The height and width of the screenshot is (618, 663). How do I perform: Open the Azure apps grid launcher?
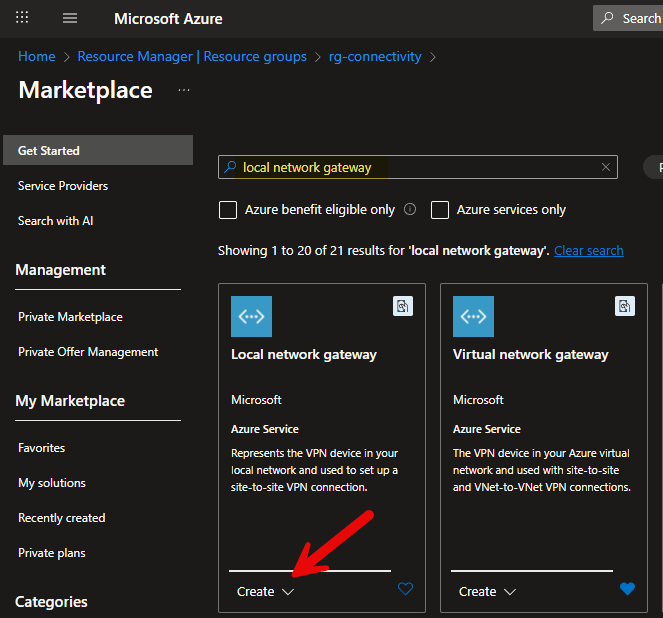tap(22, 18)
